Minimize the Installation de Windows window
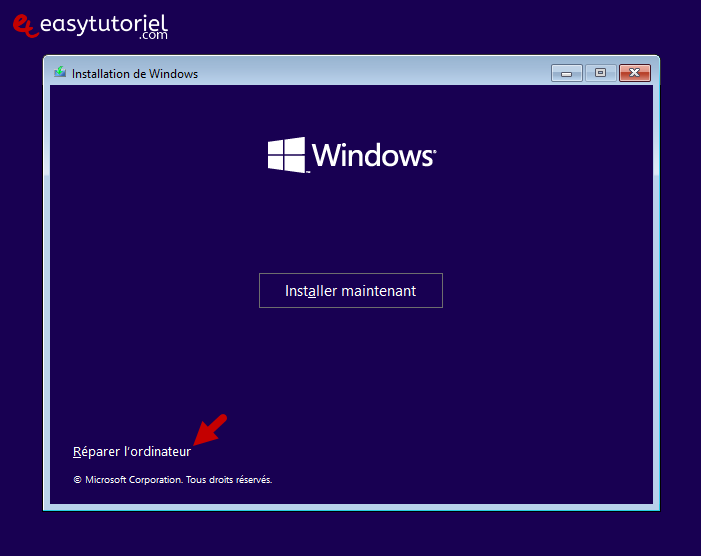 pyautogui.click(x=566, y=73)
